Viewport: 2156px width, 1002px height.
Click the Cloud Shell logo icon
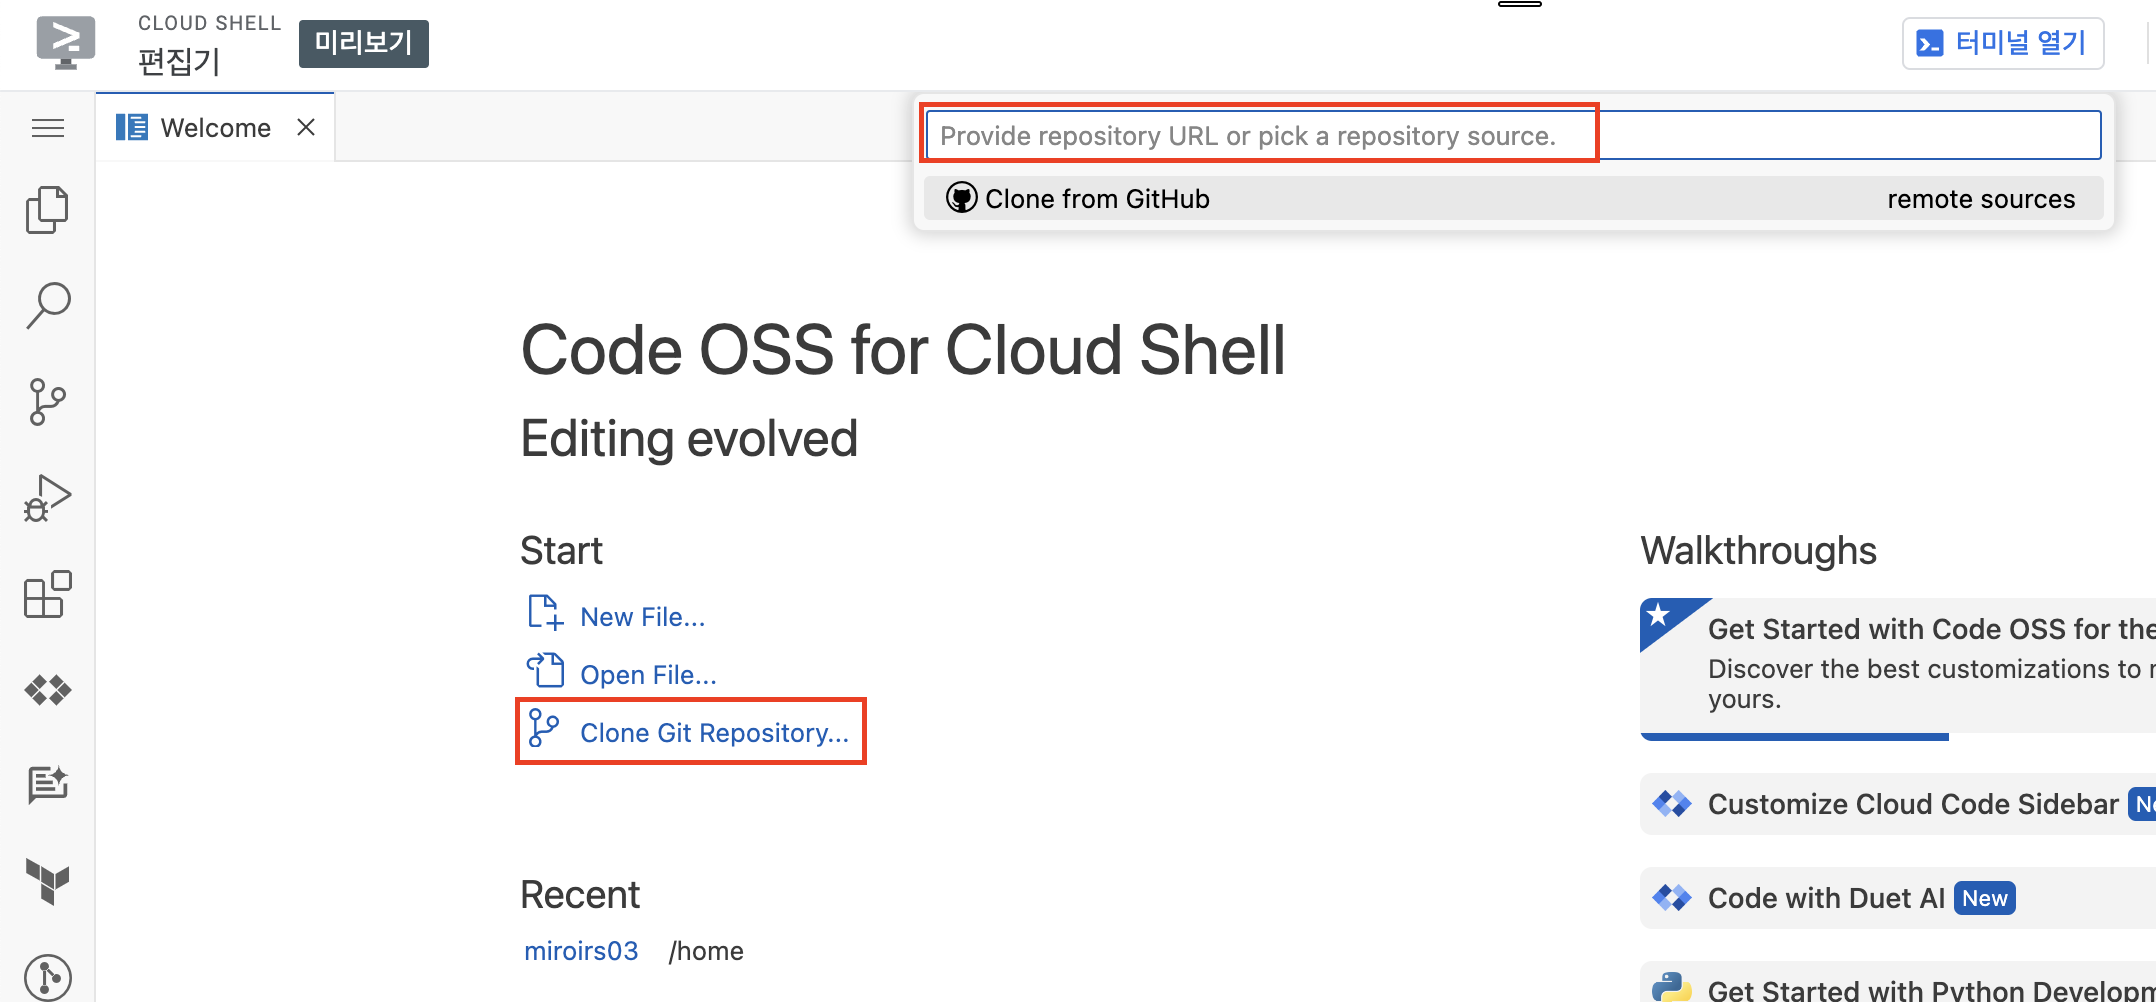pos(66,43)
